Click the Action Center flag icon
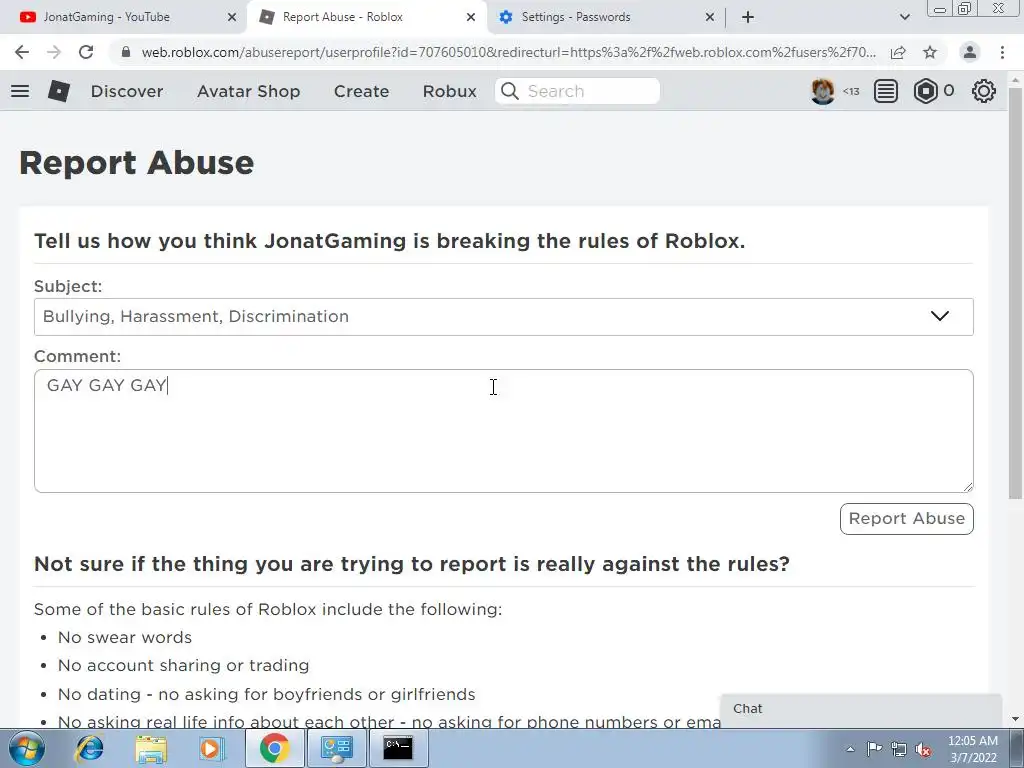Screen dimensions: 1024x768 click(874, 749)
